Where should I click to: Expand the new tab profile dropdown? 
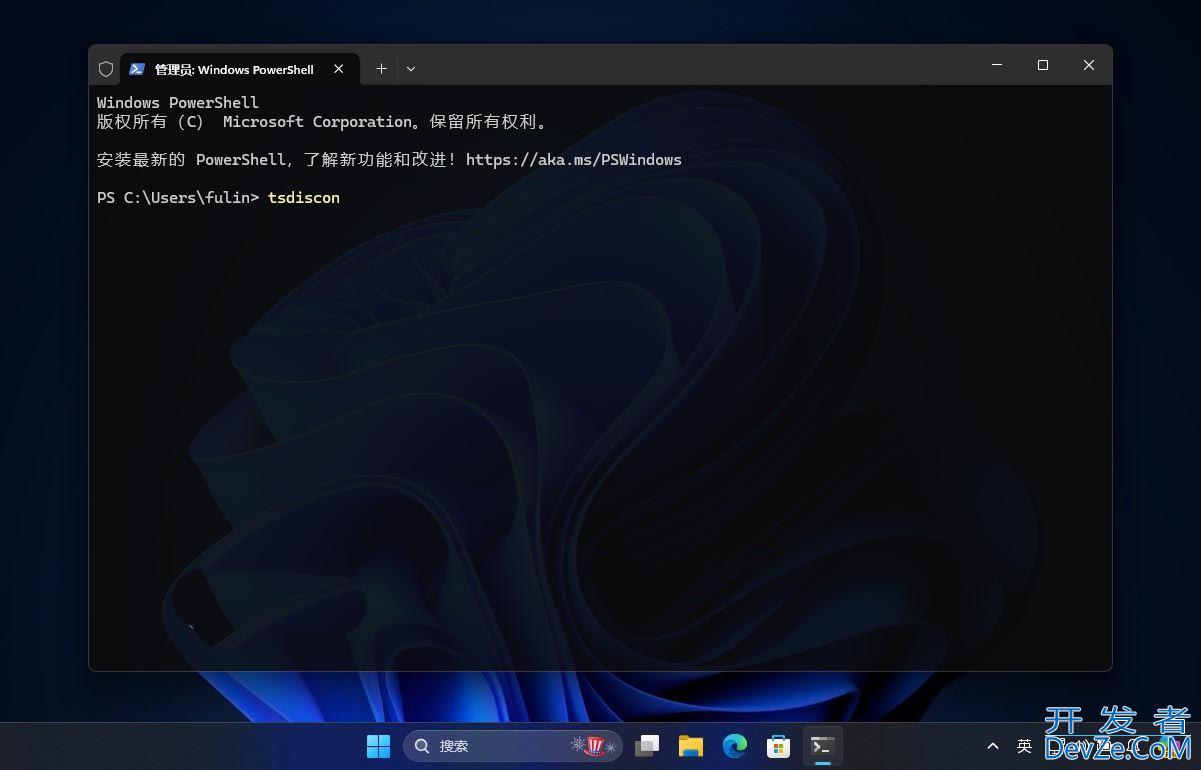(x=411, y=69)
